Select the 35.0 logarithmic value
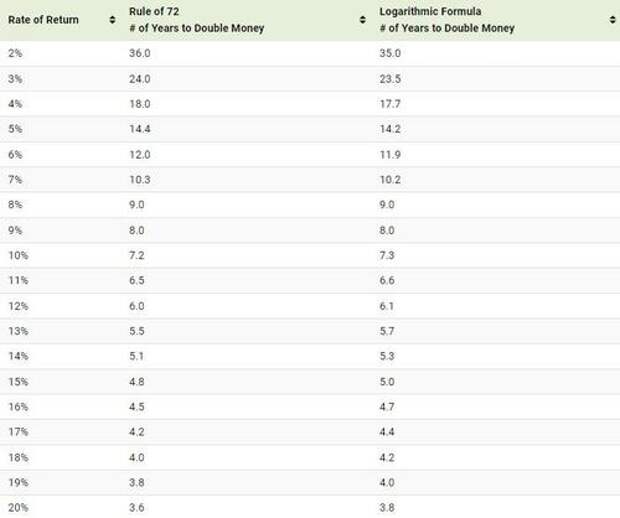Viewport: 620px width, 518px height. tap(390, 53)
